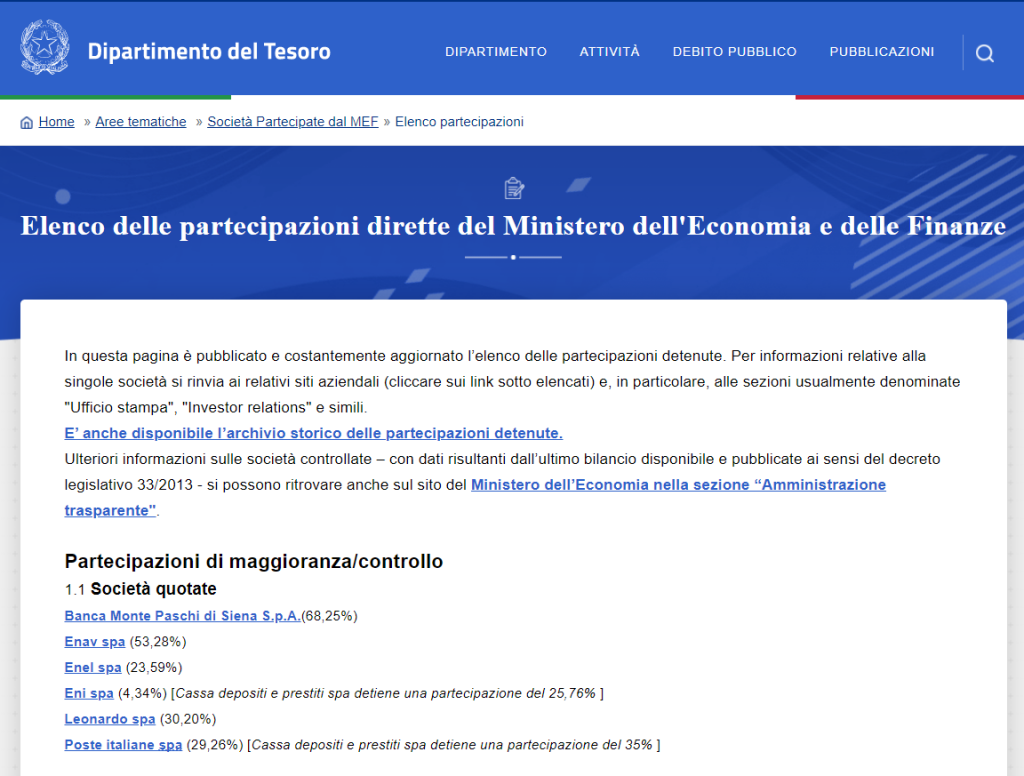The height and width of the screenshot is (776, 1024).
Task: Open Banca Monte Paschi di Siena link
Action: coord(182,616)
